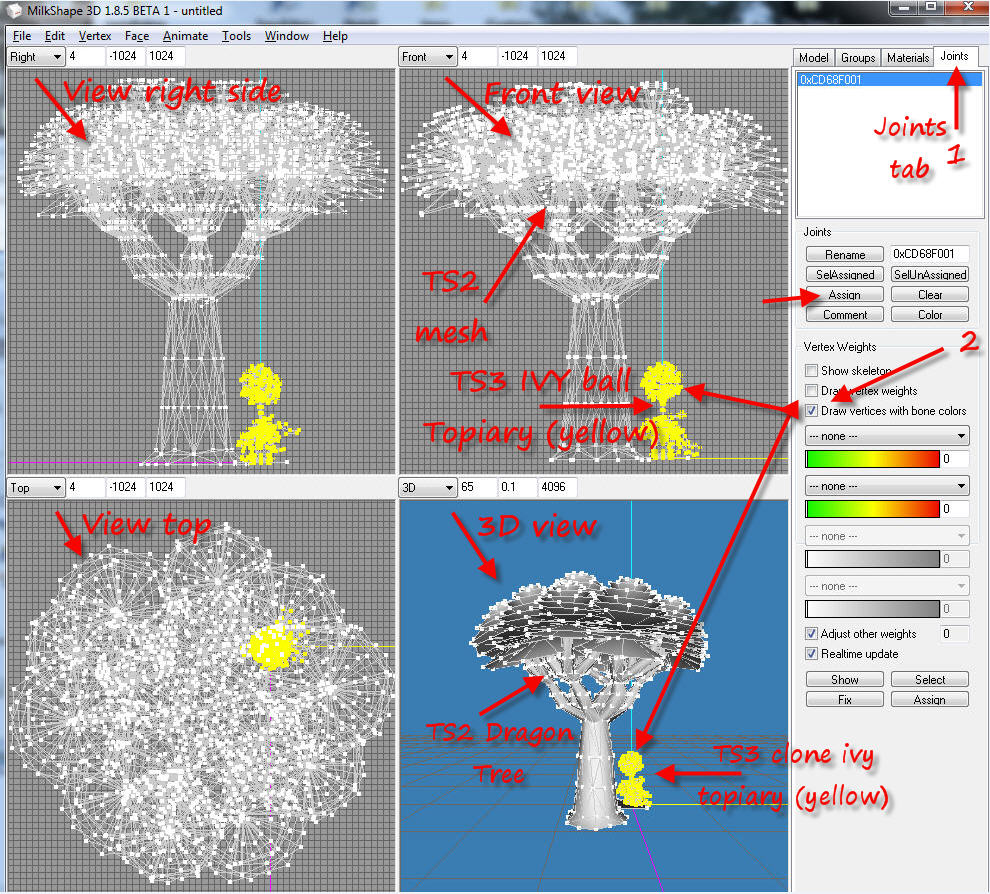Switch to the Groups tab

pos(858,58)
